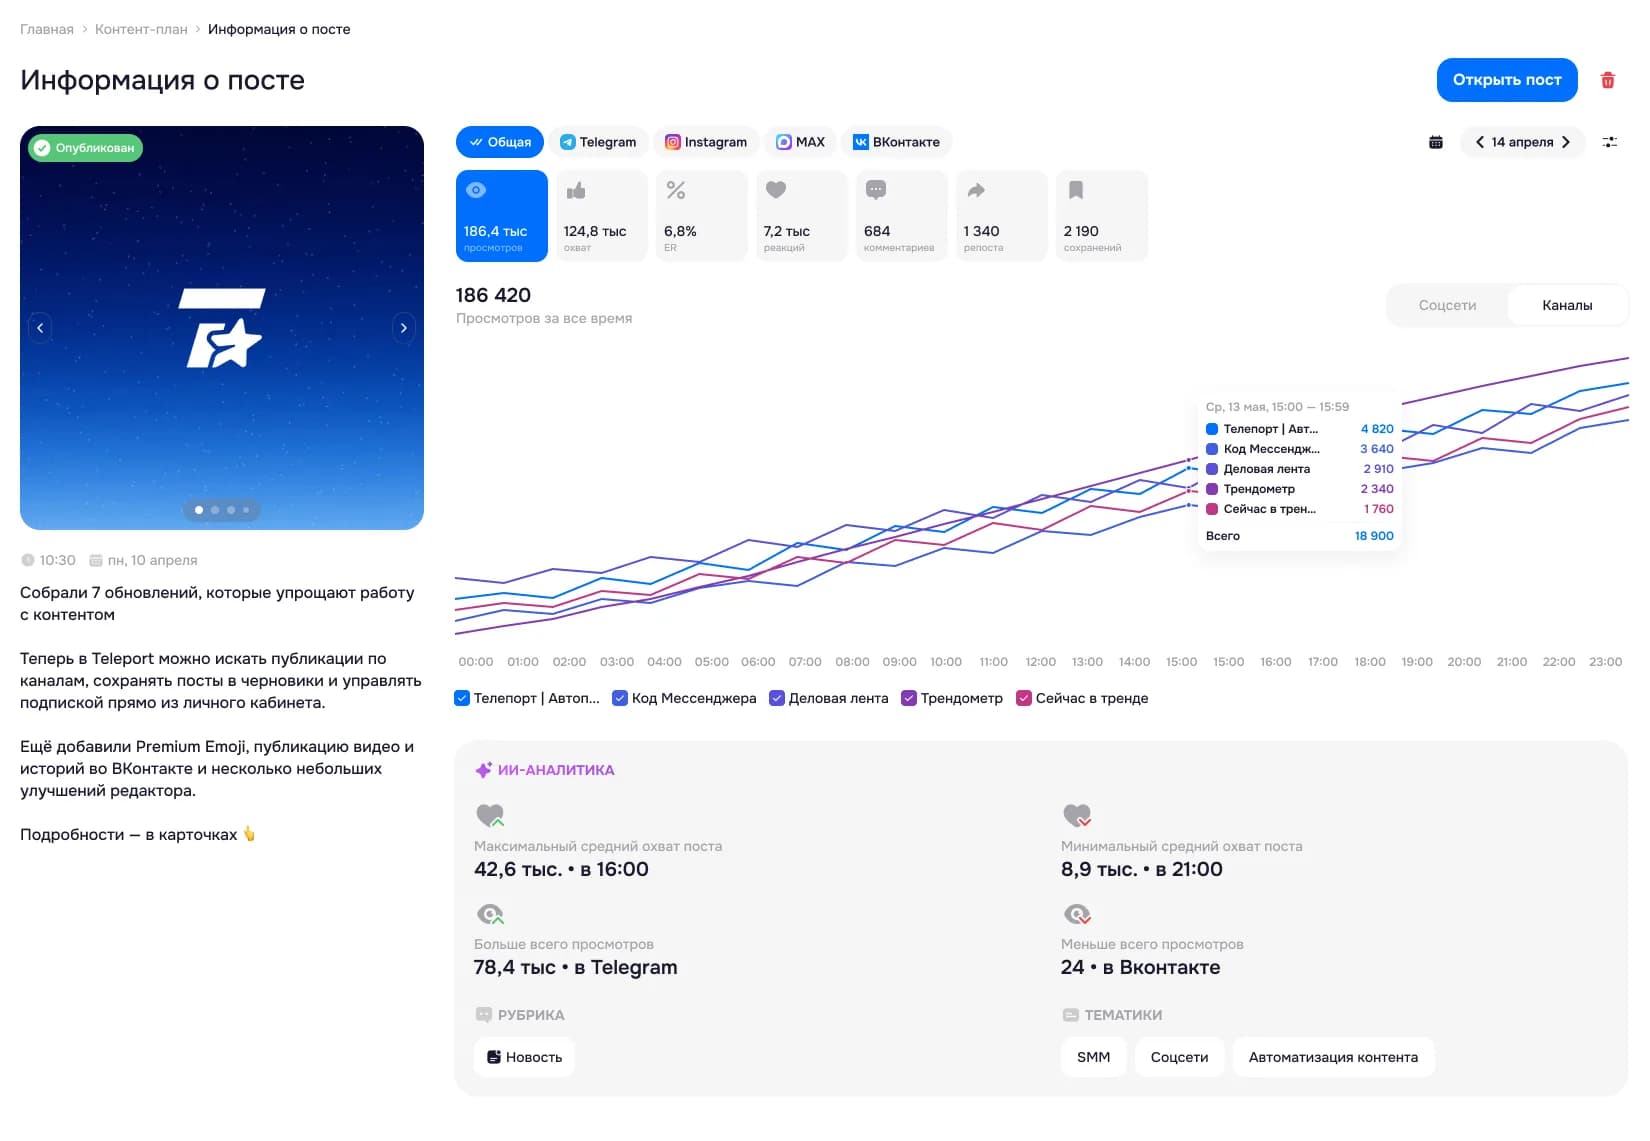Open the calendar date picker icon
1650x1141 pixels.
1436,142
